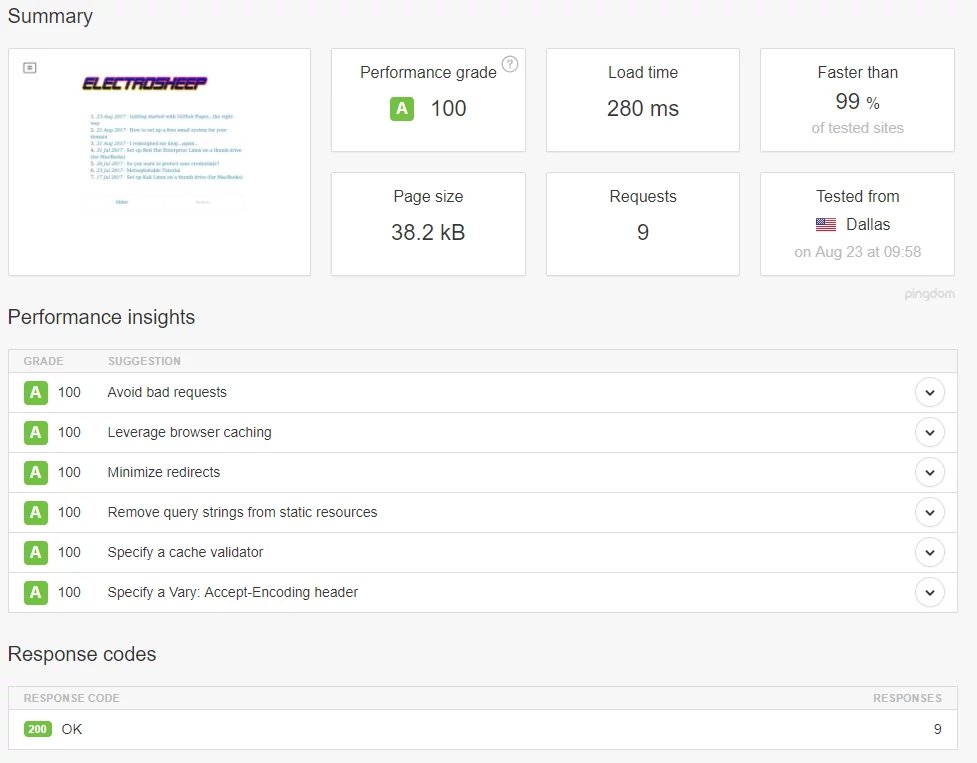977x763 pixels.
Task: Expand the Leverage browser caching suggestion
Action: 930,432
